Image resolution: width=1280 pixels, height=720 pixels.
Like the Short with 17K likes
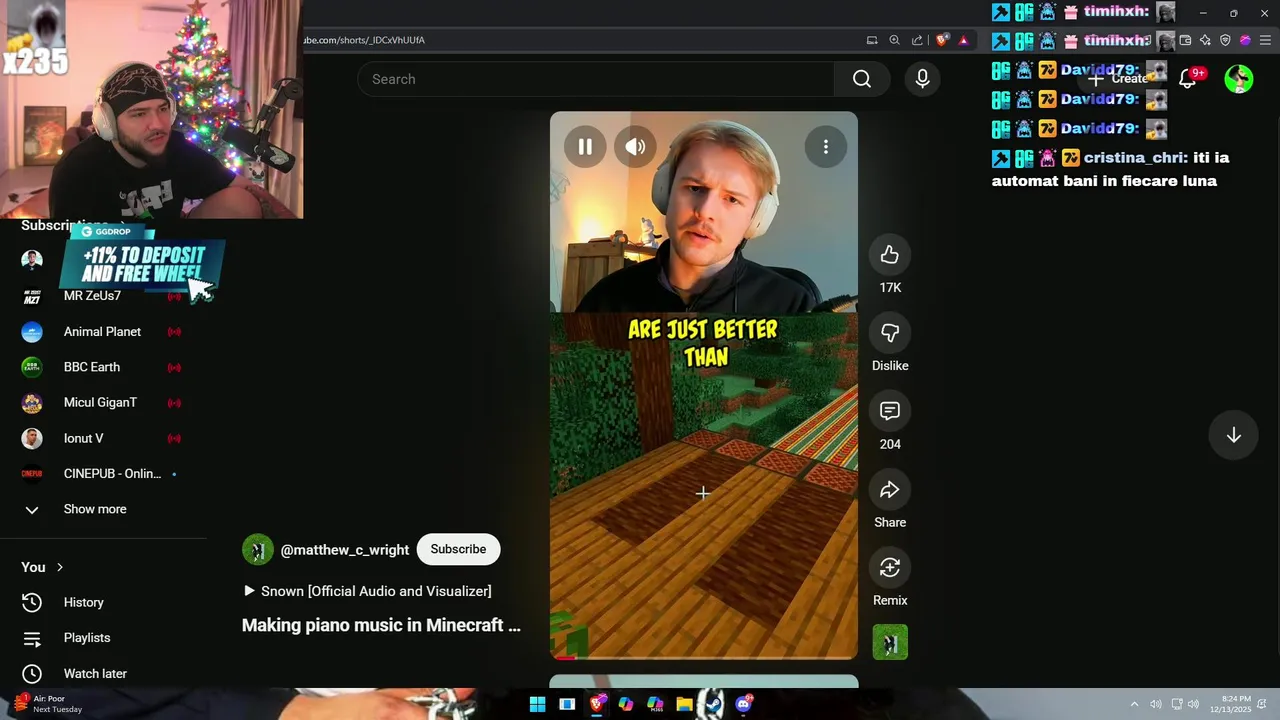point(890,255)
